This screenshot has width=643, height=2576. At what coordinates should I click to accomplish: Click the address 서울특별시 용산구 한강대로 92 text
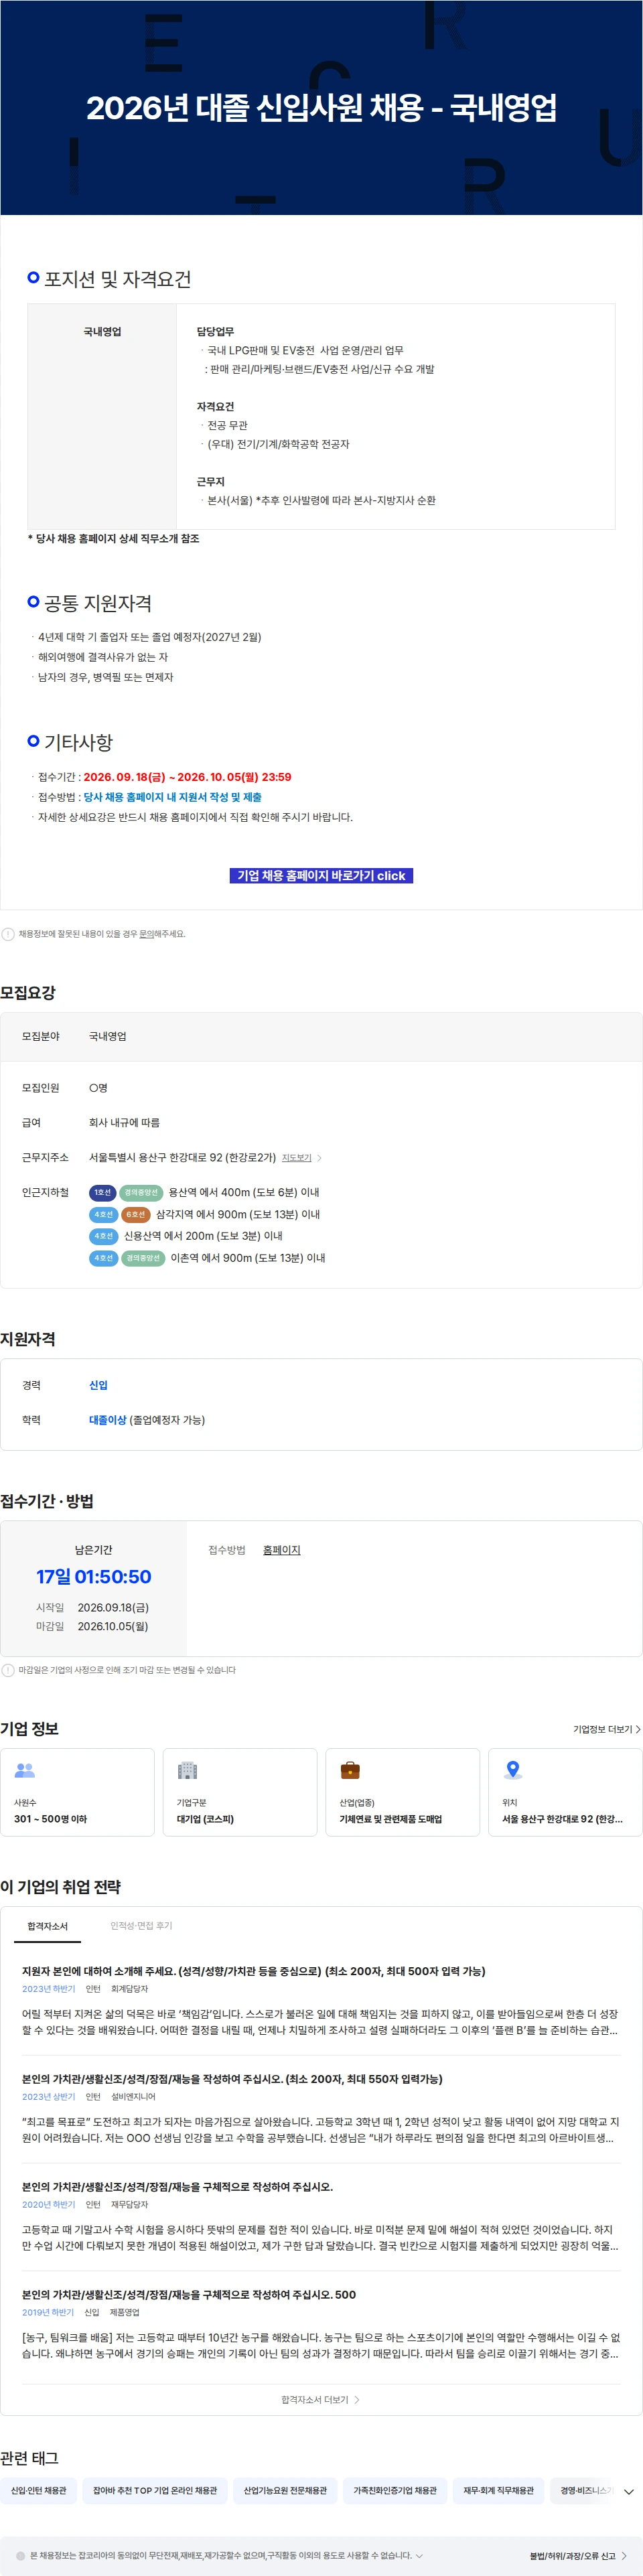click(183, 1157)
